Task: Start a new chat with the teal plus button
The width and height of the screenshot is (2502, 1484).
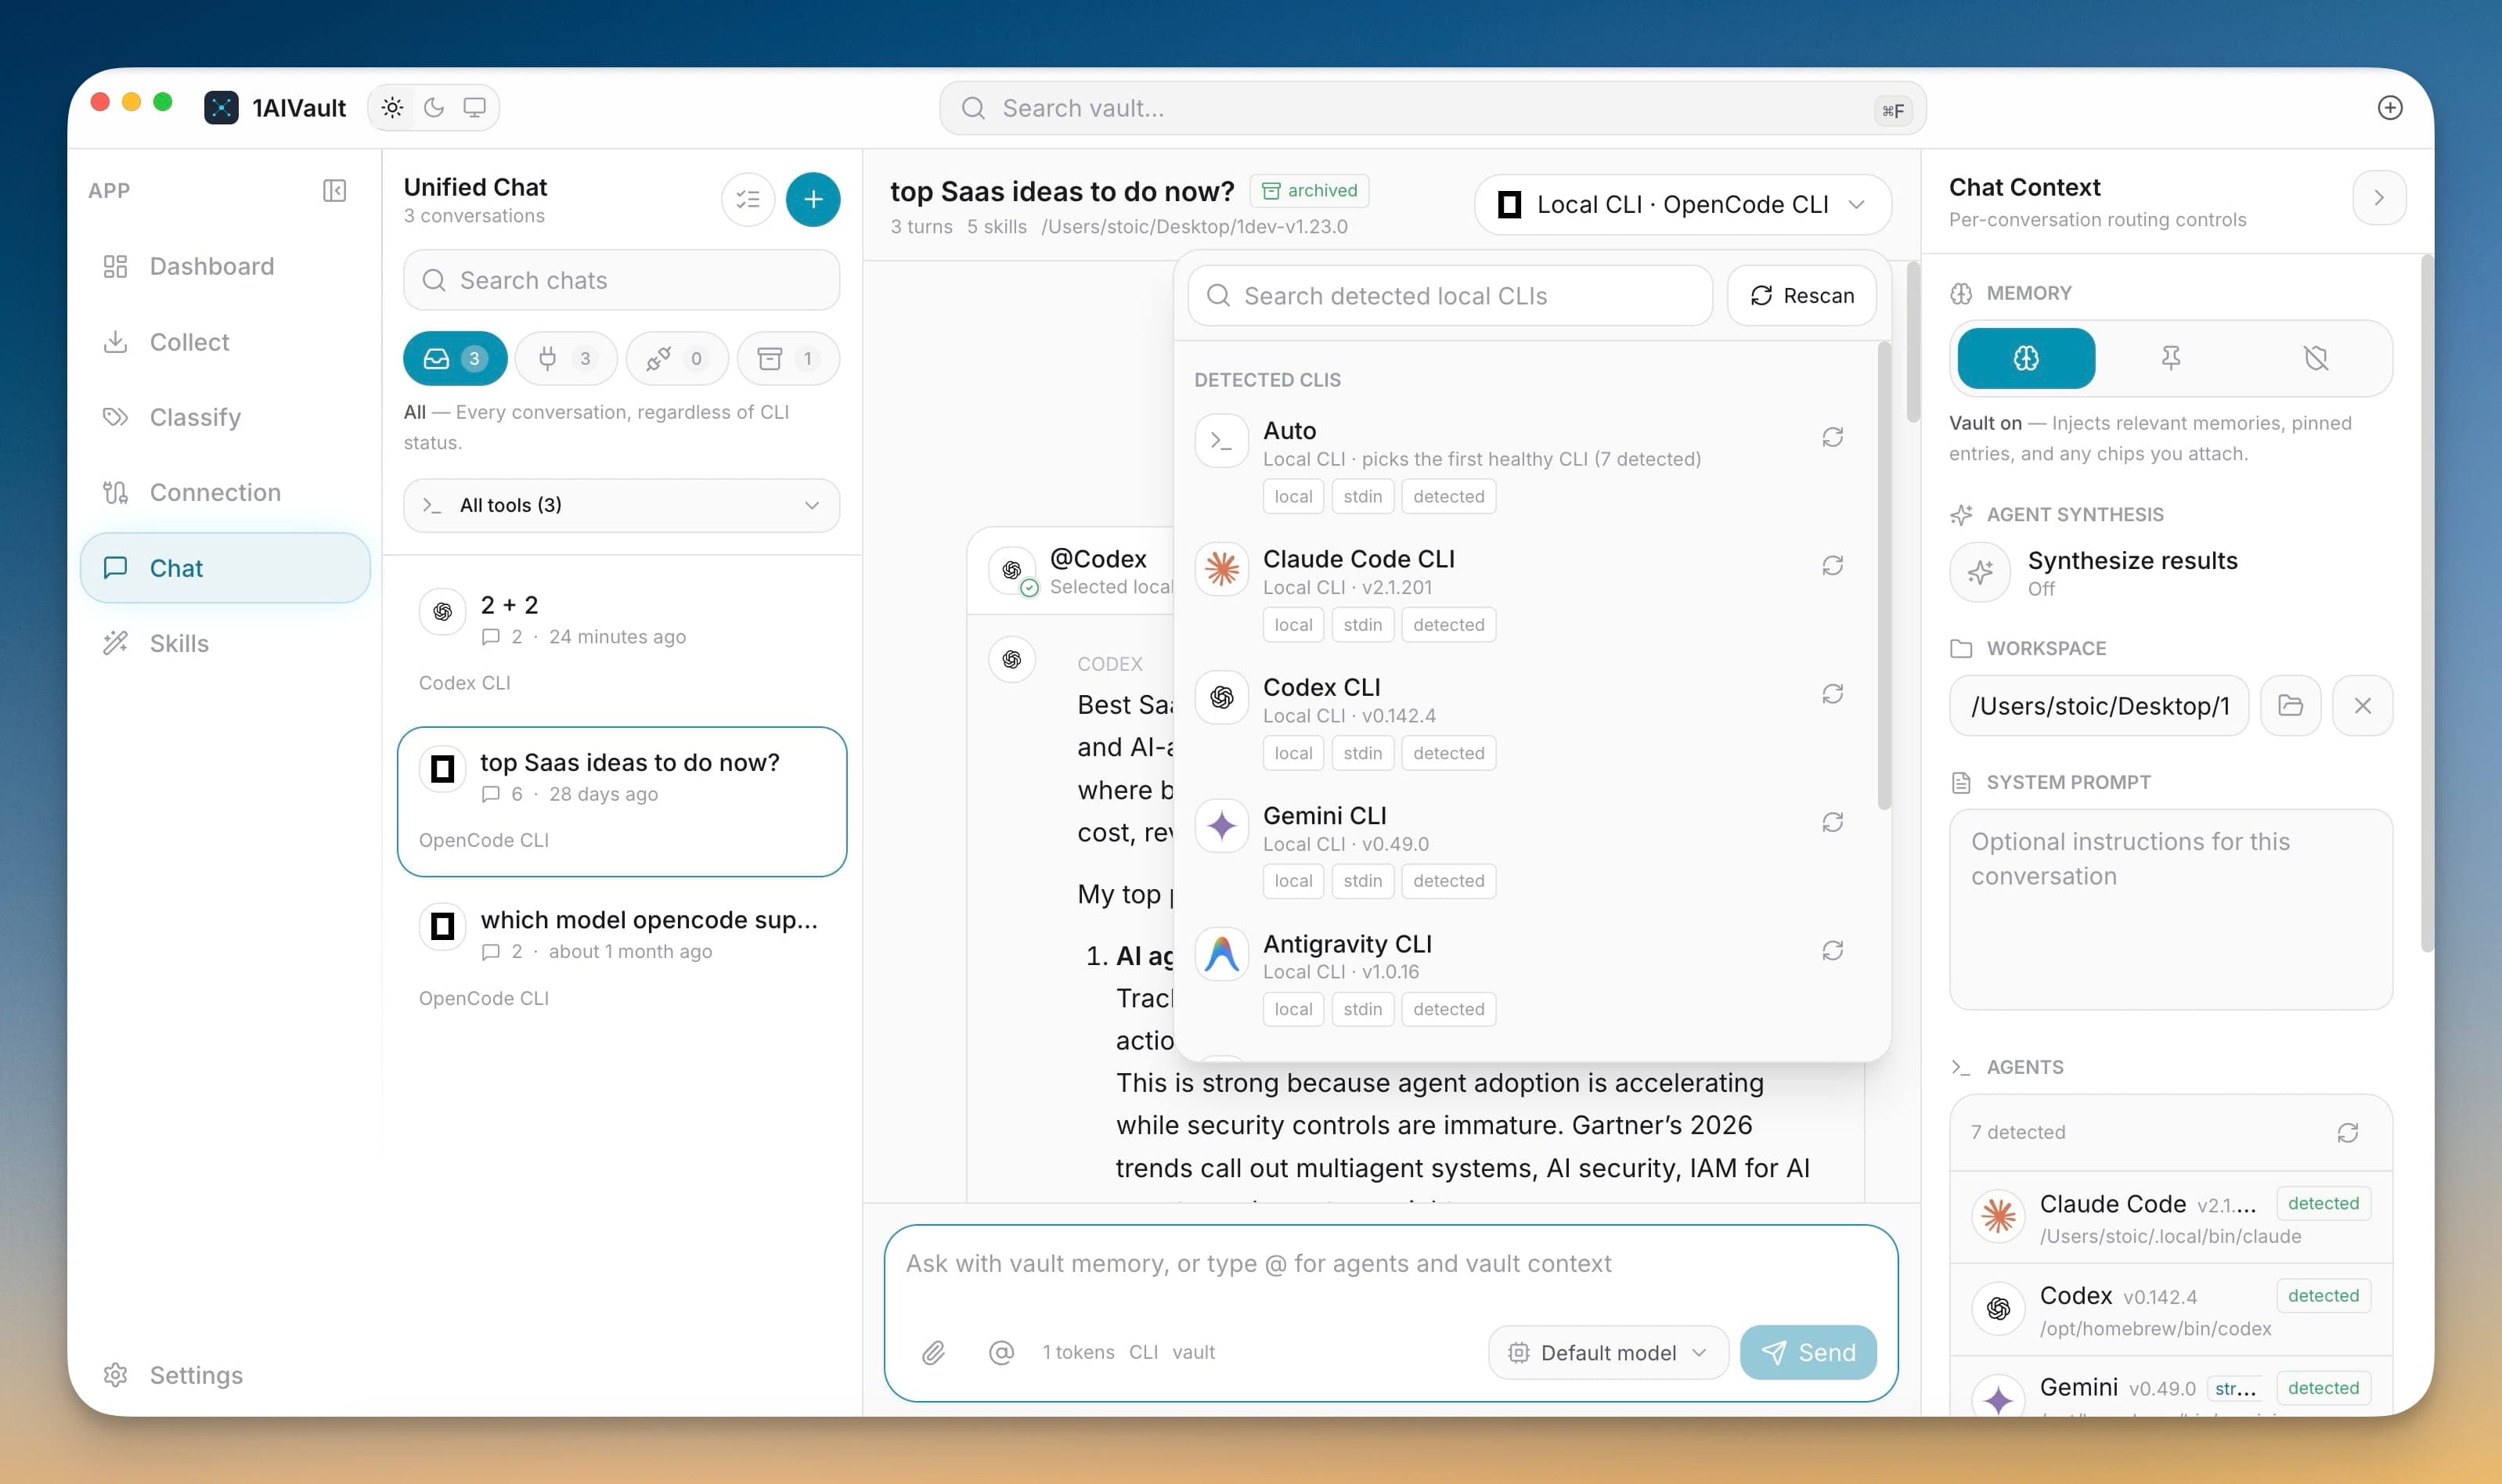Action: [813, 199]
